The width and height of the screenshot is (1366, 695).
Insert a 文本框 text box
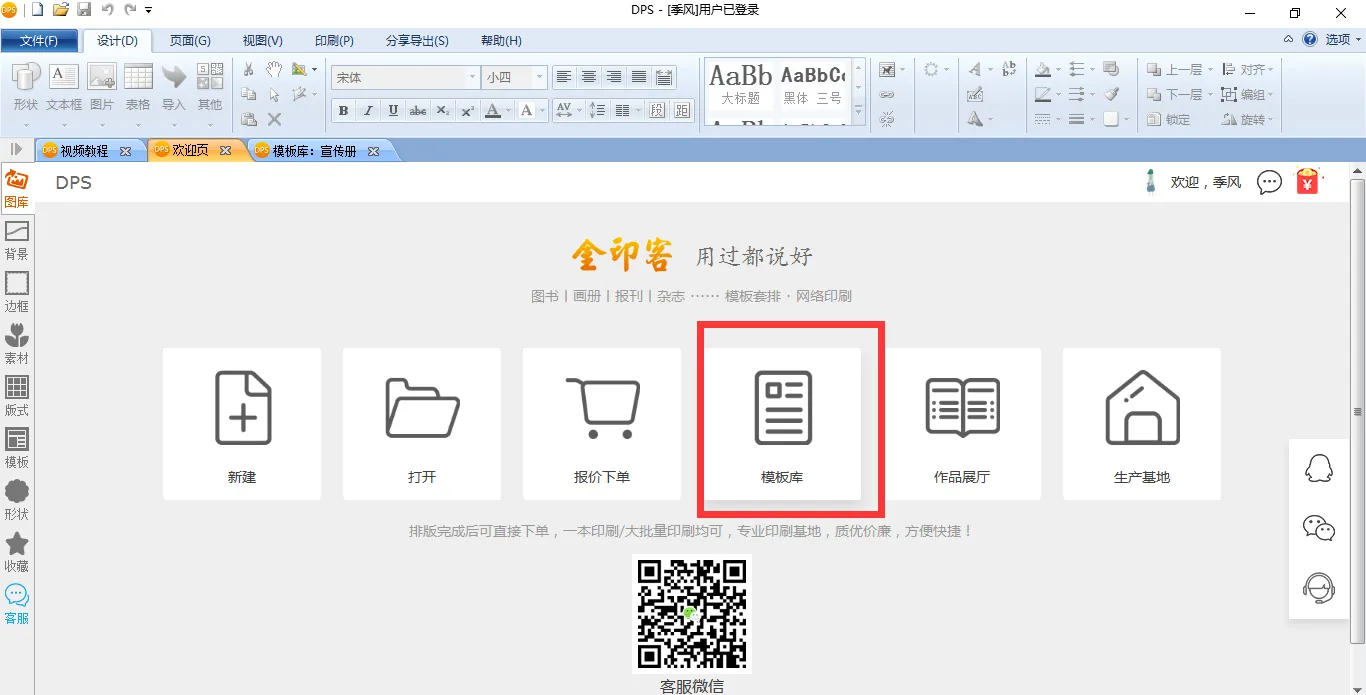click(64, 87)
